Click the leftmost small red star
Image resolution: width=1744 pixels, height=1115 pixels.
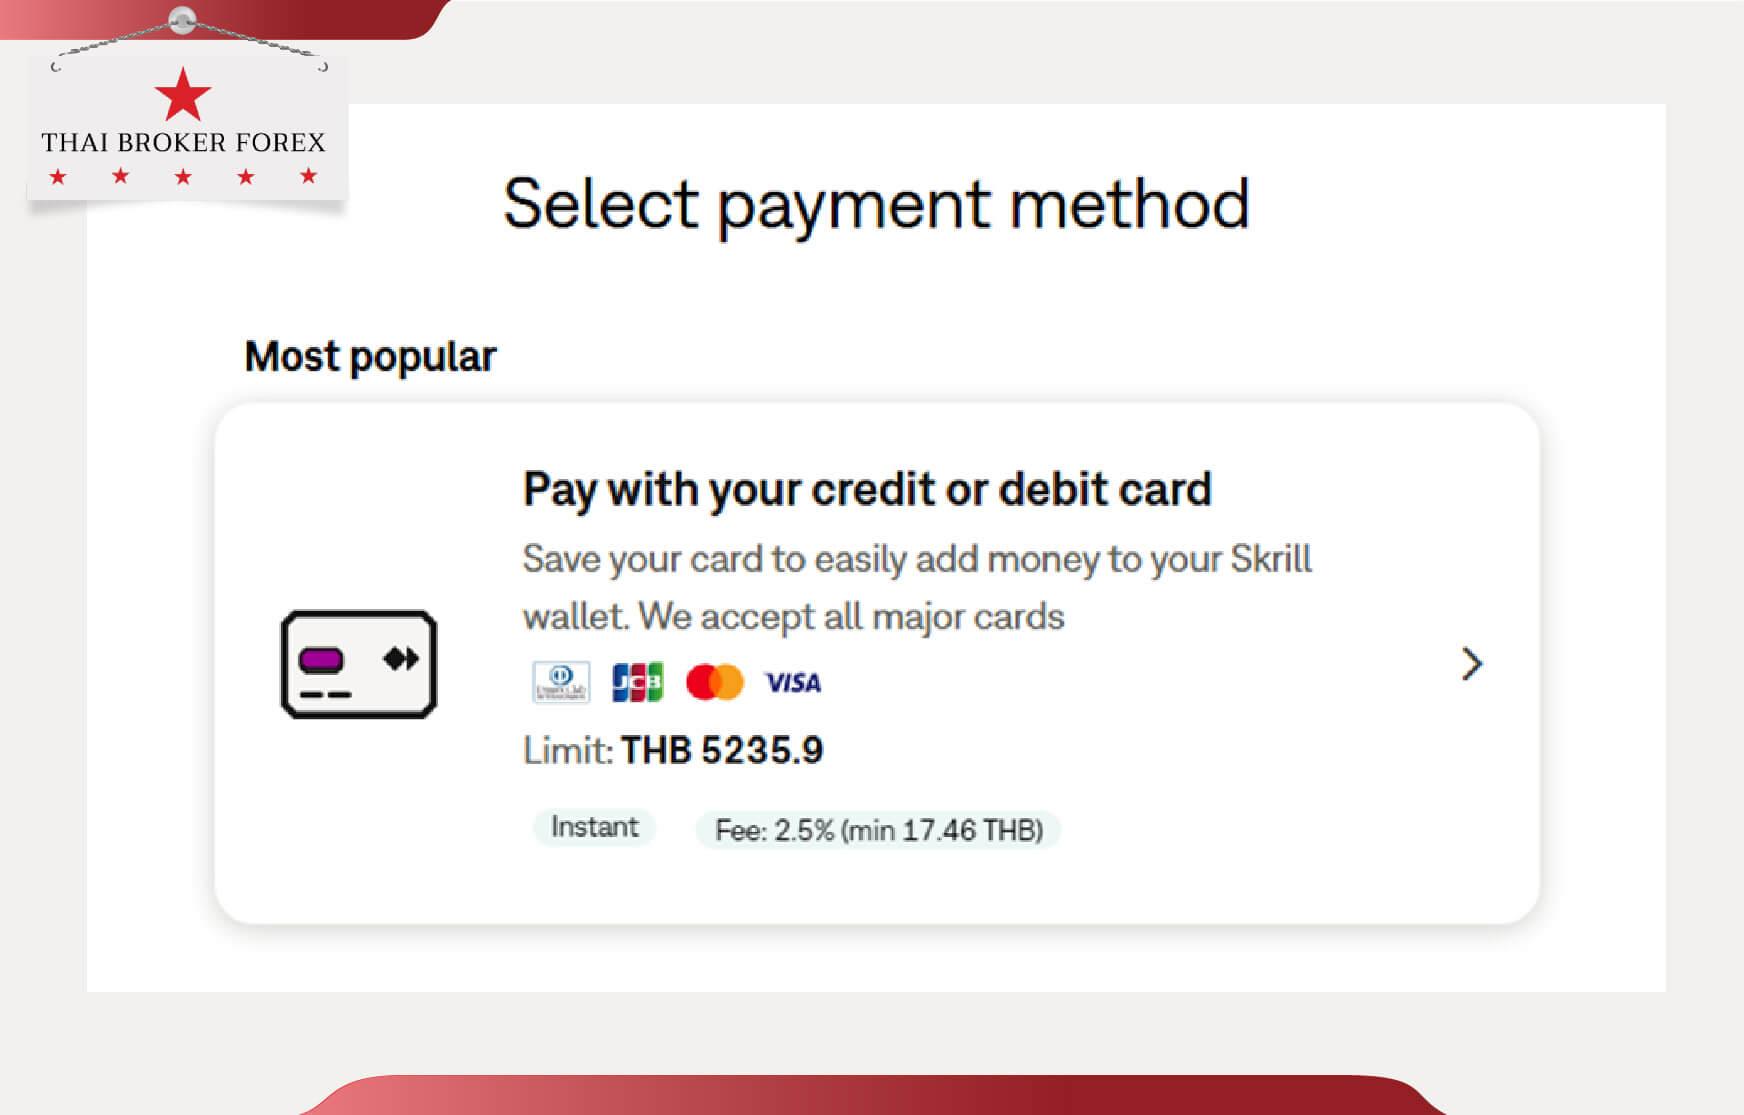click(x=58, y=177)
